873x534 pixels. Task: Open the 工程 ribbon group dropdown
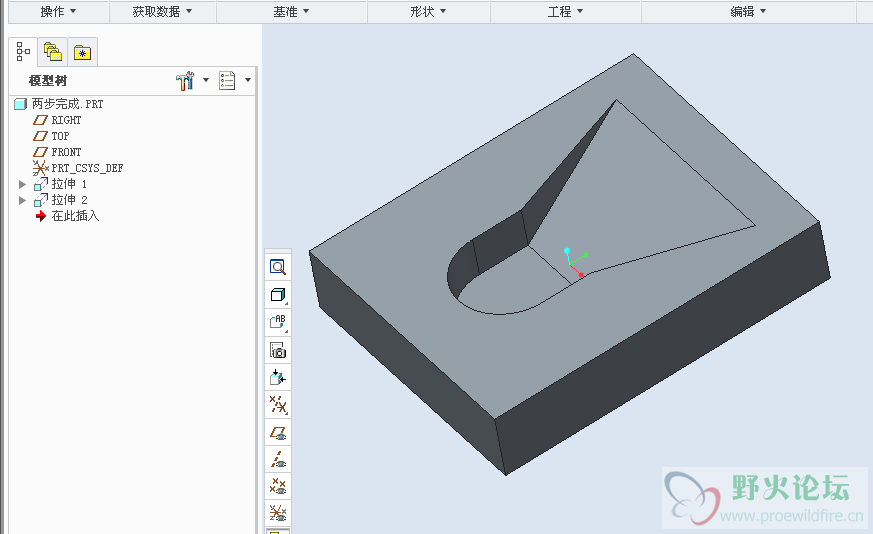coord(565,12)
